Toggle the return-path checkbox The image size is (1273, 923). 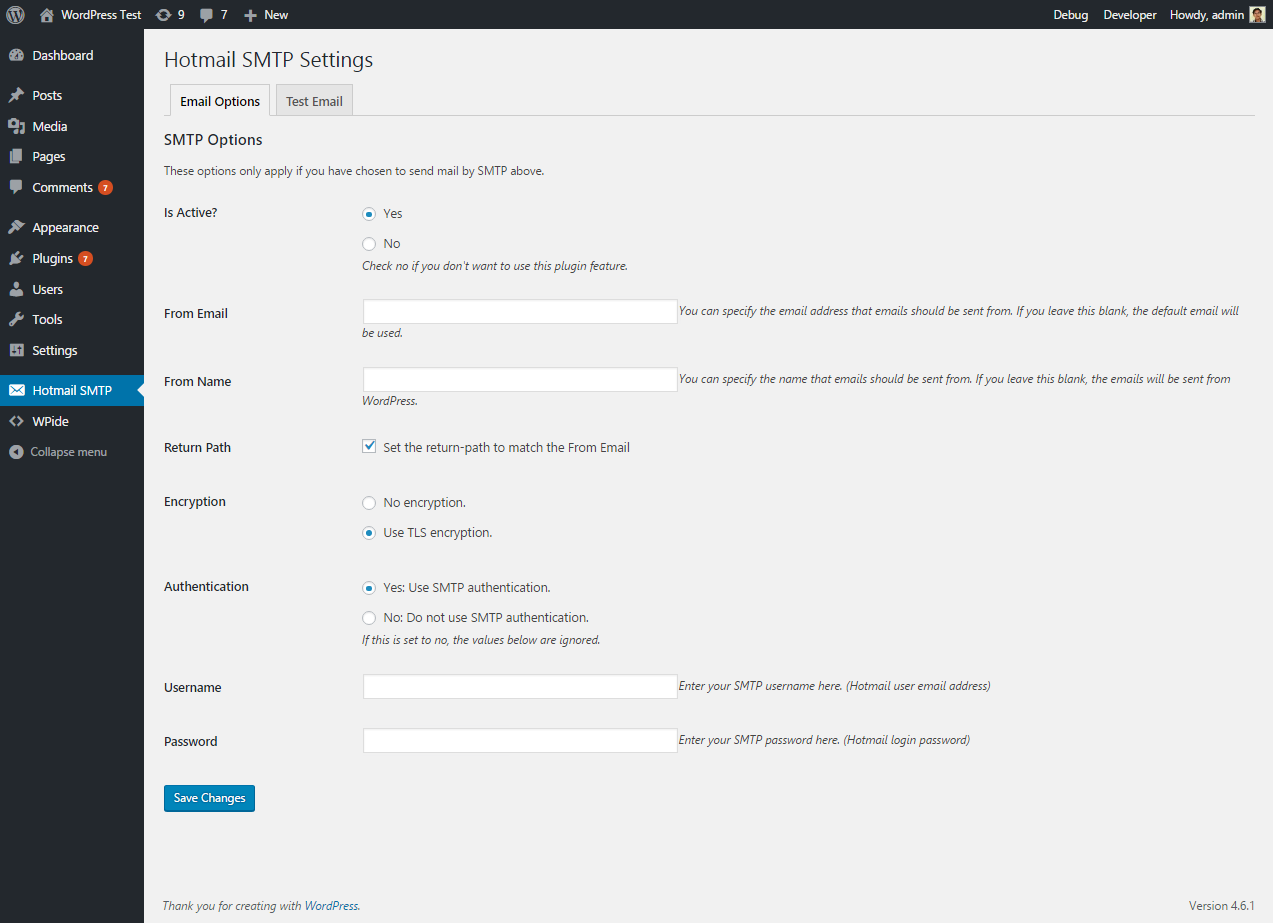tap(369, 447)
